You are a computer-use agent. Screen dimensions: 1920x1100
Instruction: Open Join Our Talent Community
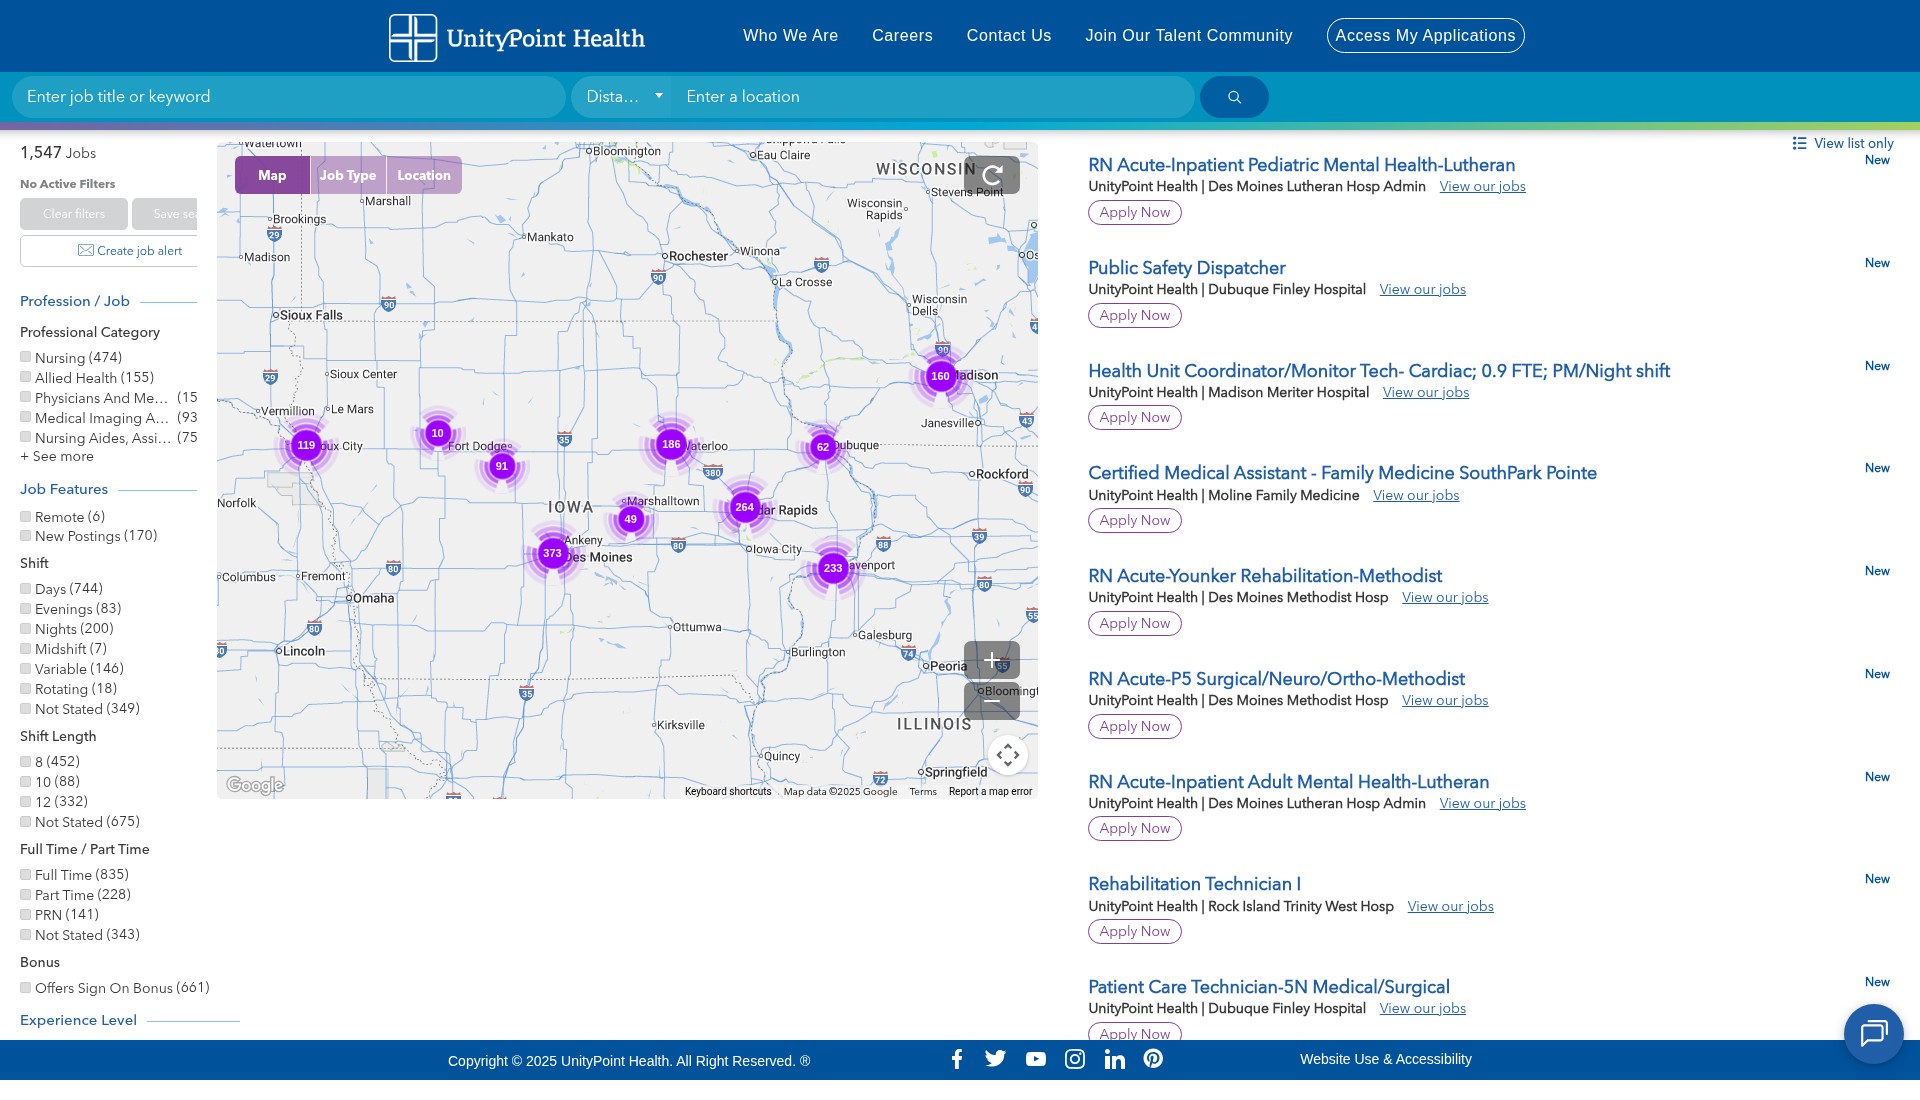(x=1189, y=36)
